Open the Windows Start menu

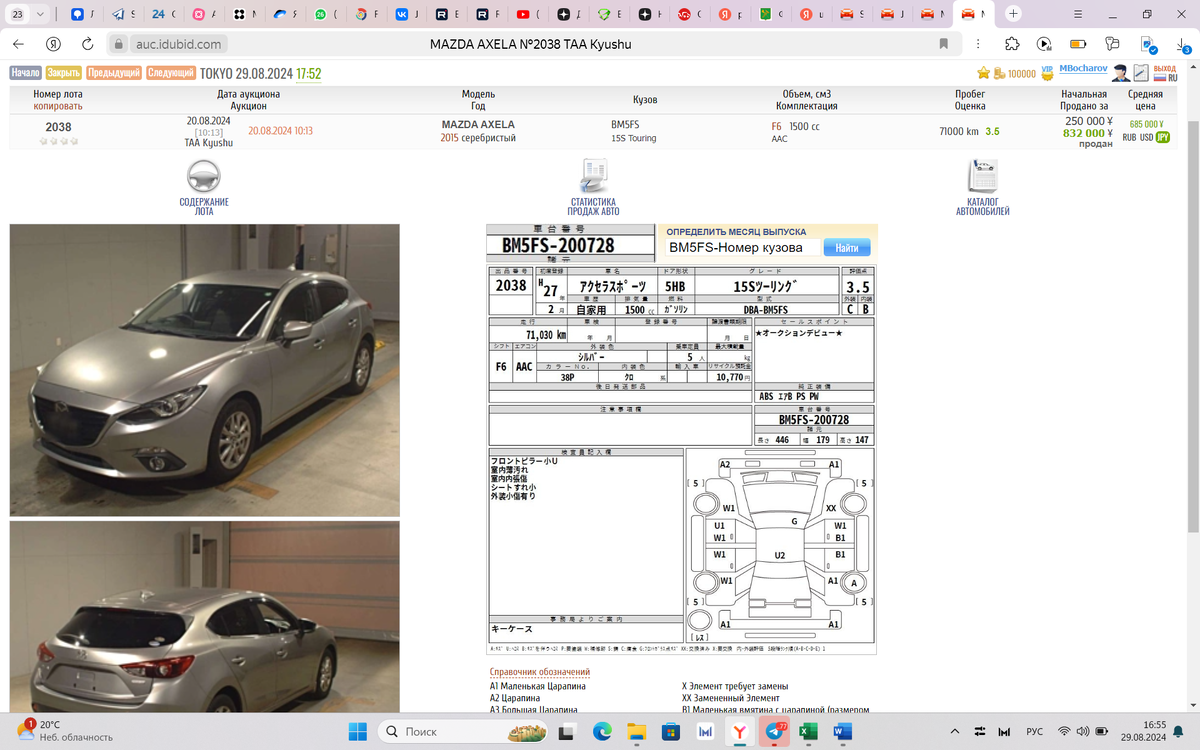click(x=360, y=732)
